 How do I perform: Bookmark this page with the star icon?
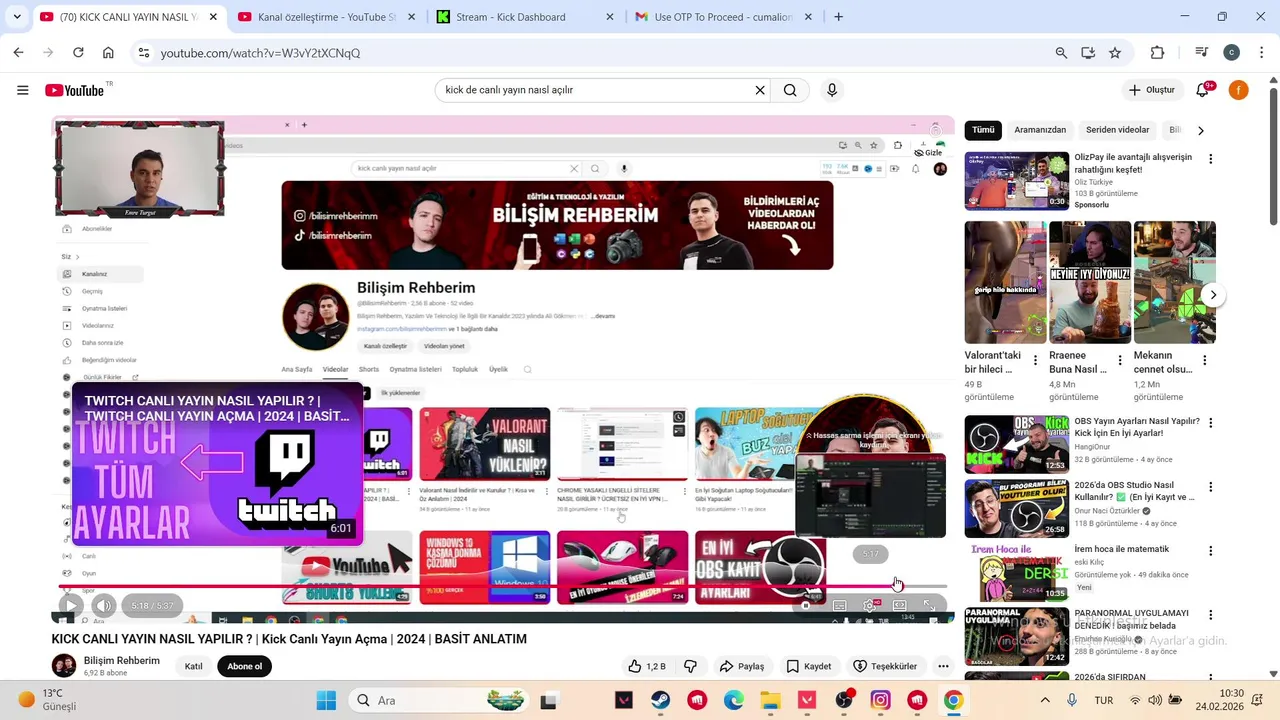click(1115, 53)
